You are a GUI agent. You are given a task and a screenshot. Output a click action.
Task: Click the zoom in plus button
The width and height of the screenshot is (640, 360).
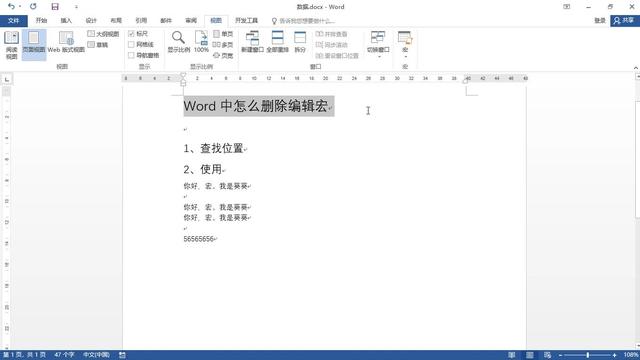tap(614, 355)
